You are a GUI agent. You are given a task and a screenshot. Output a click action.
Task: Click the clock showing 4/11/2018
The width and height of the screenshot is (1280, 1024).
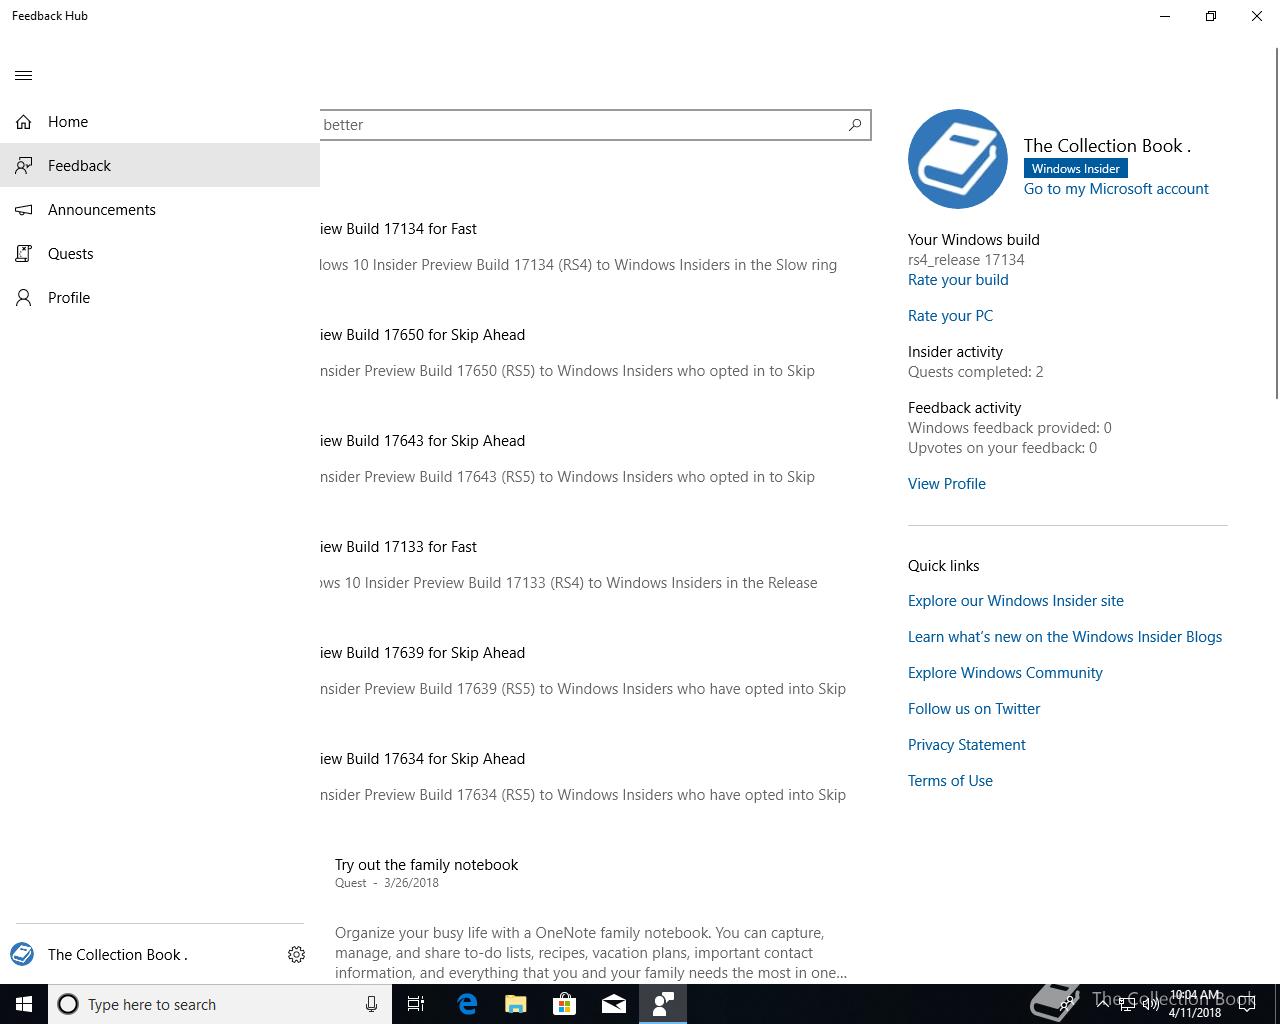(1195, 1004)
